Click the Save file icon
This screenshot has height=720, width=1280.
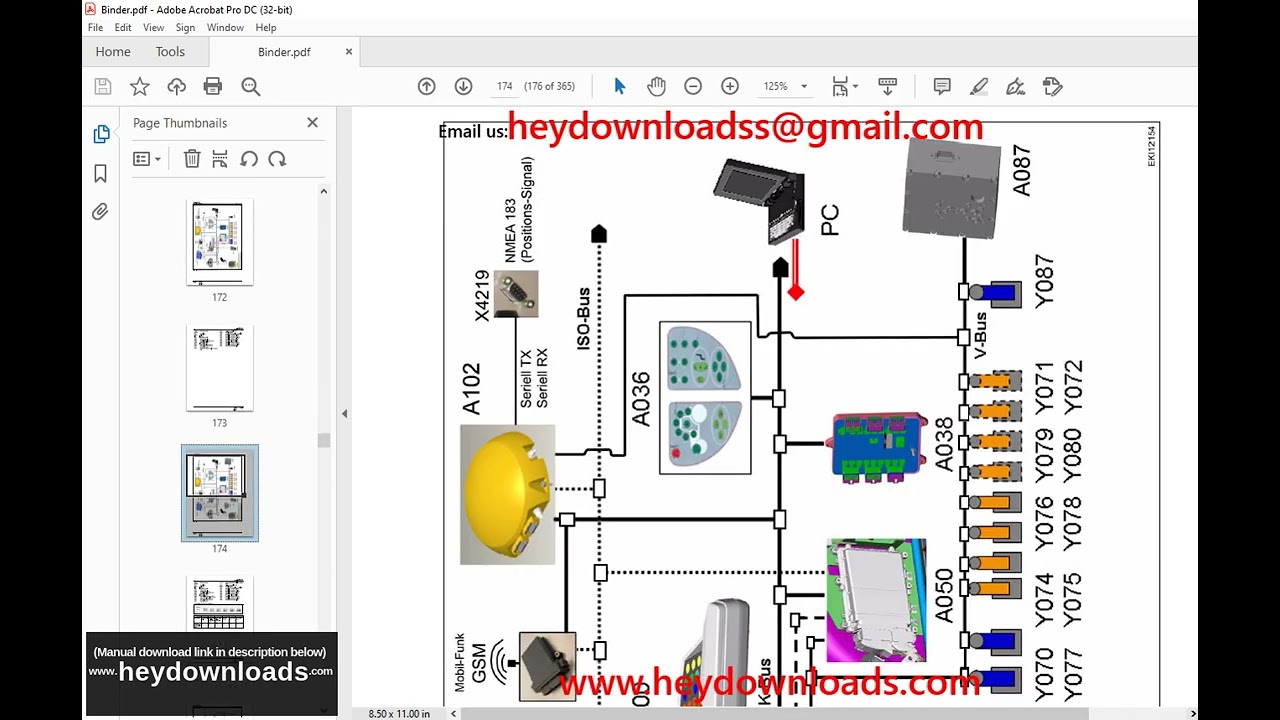click(102, 87)
